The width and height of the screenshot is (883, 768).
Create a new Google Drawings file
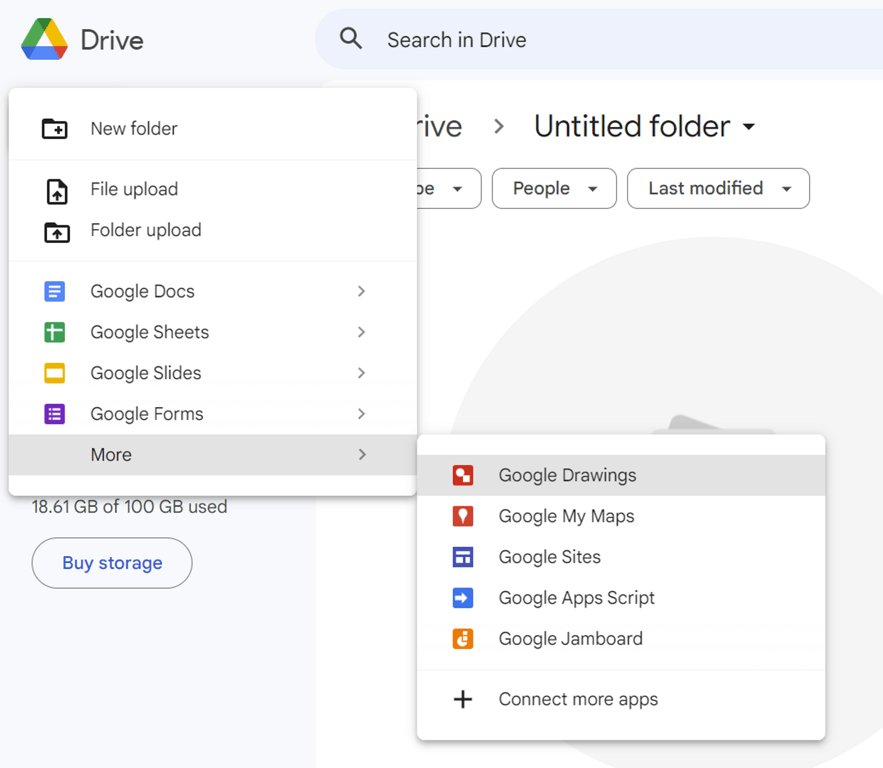click(621, 475)
